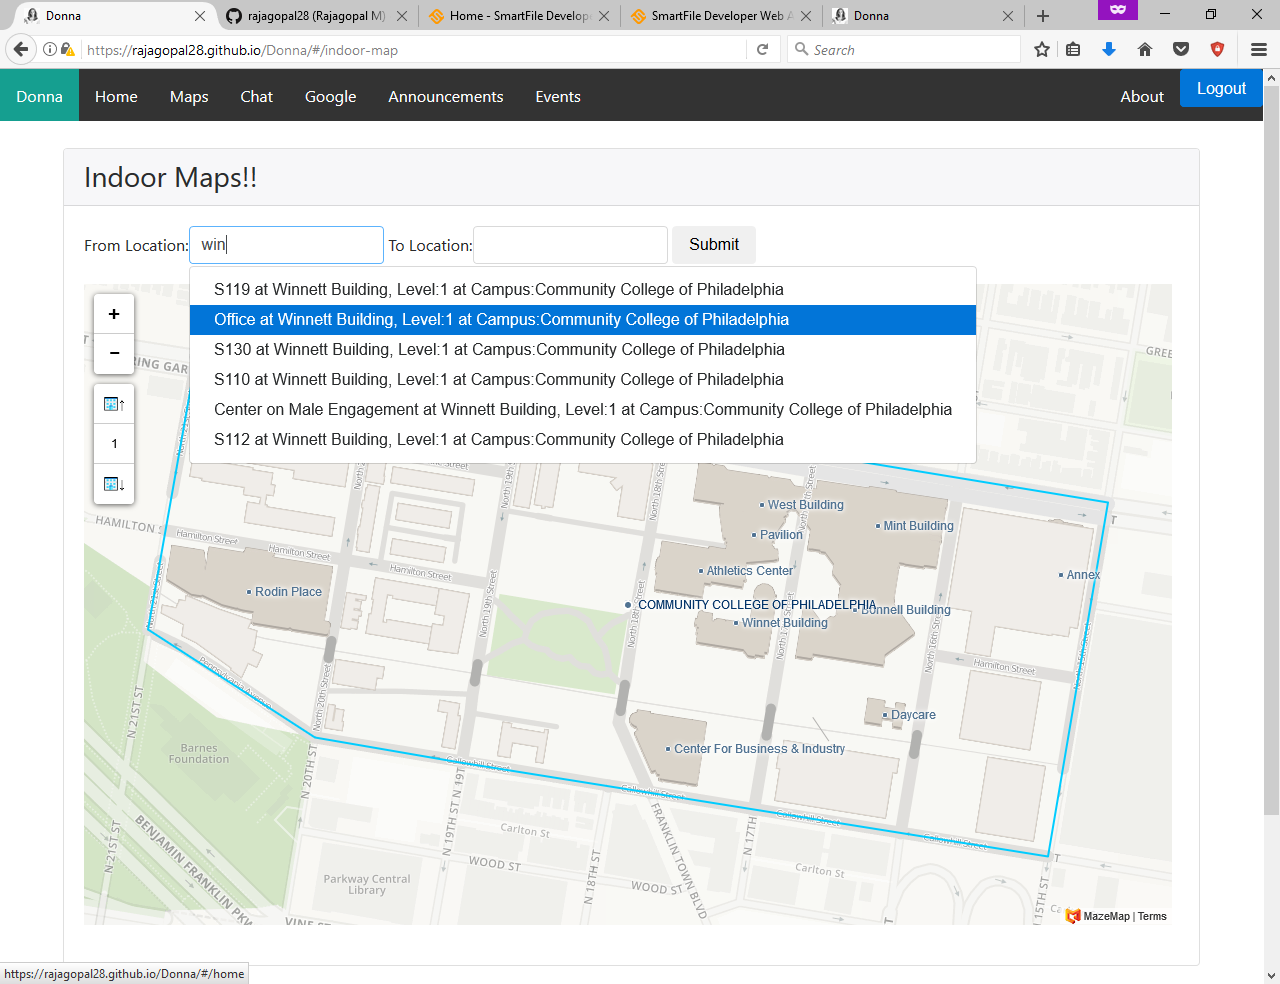Image resolution: width=1280 pixels, height=984 pixels.
Task: Select Center on Male Engagement suggestion
Action: (x=583, y=410)
